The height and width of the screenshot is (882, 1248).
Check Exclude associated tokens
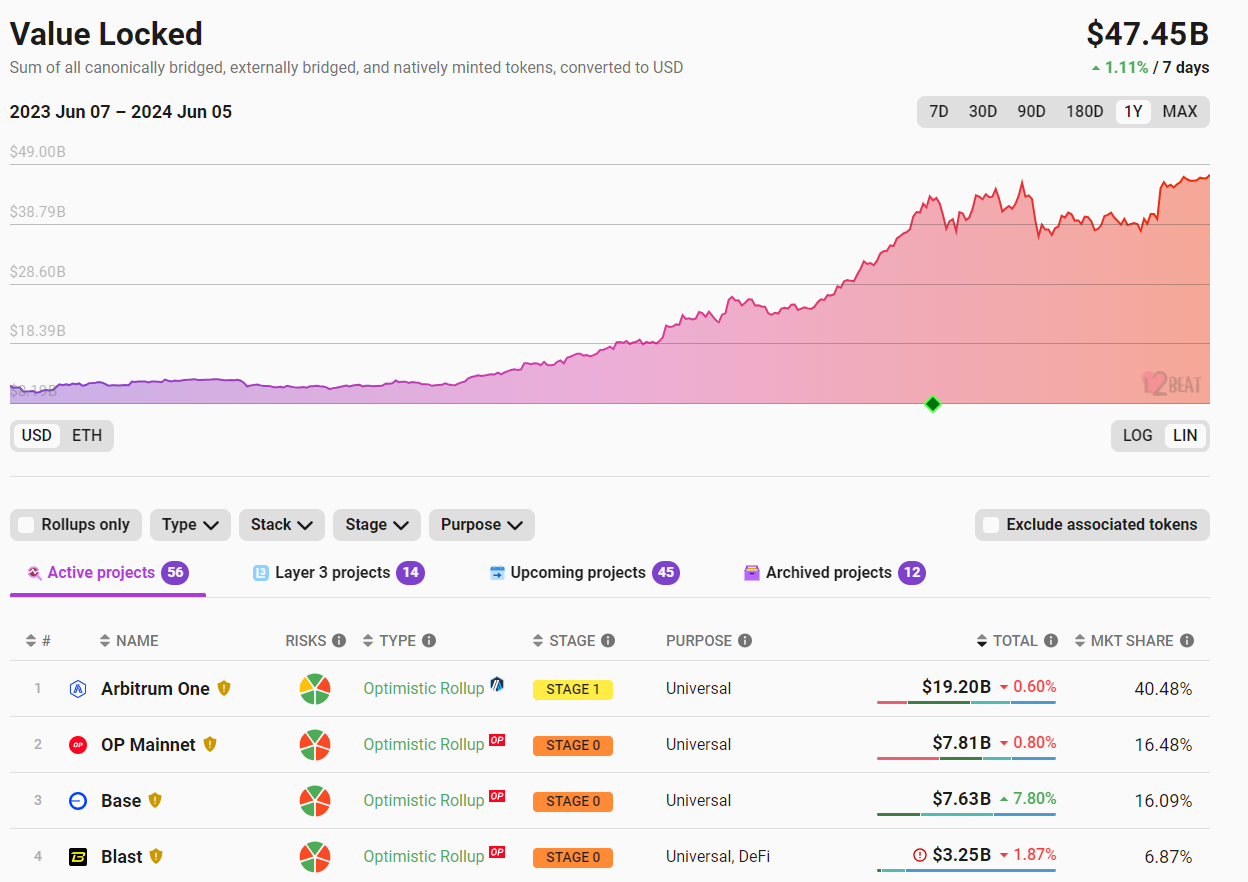point(991,525)
